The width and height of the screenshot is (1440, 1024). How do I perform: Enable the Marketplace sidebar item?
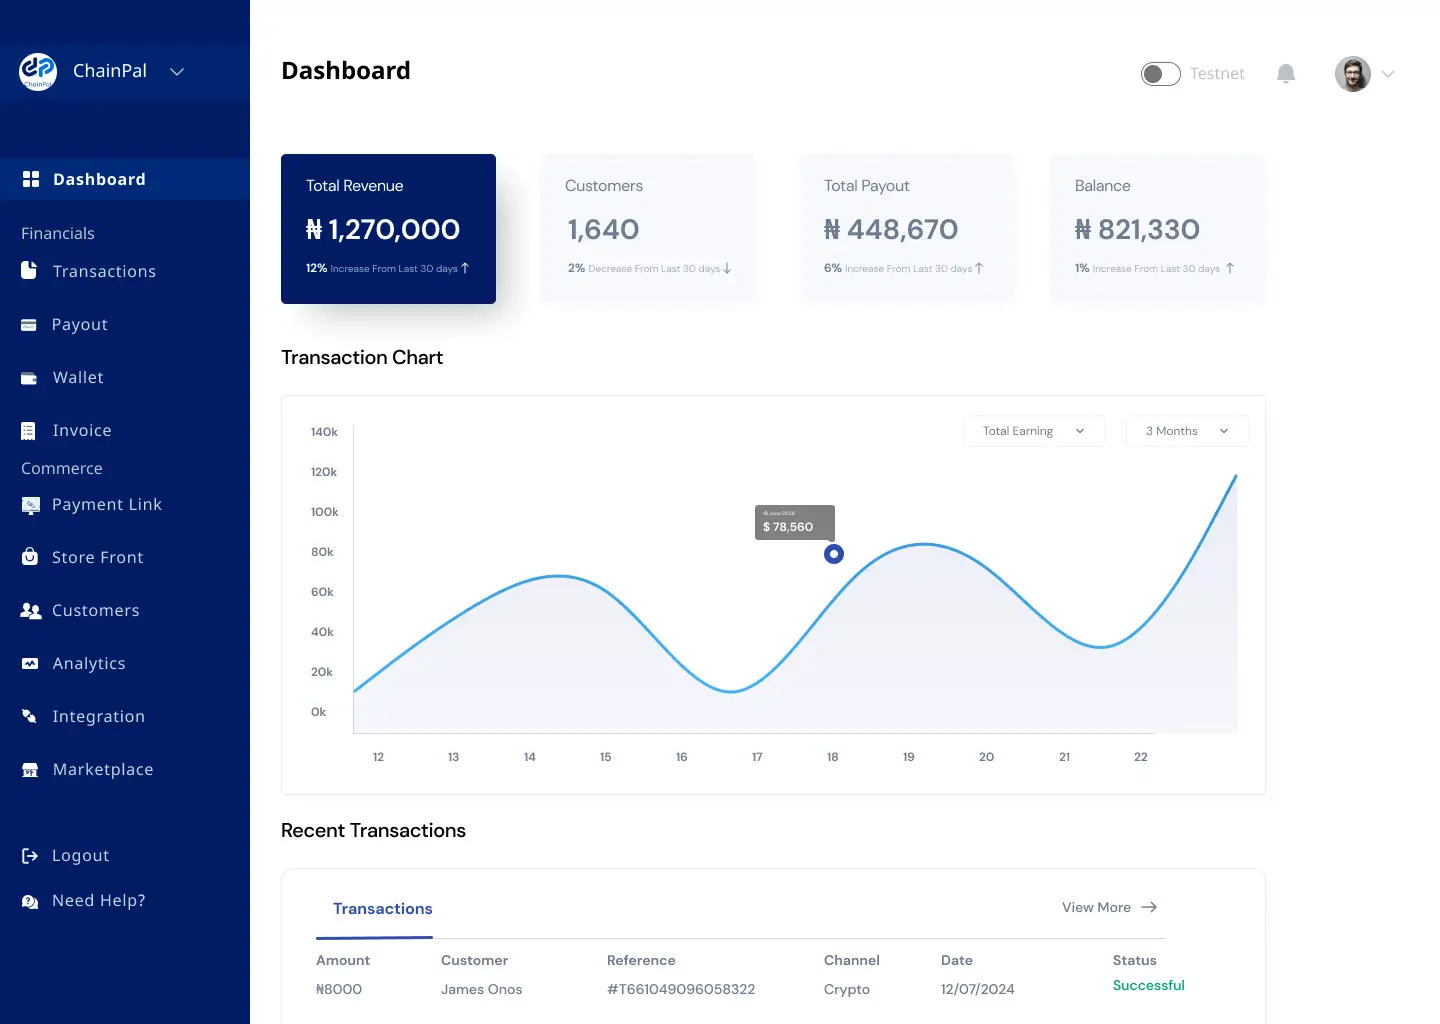(102, 769)
